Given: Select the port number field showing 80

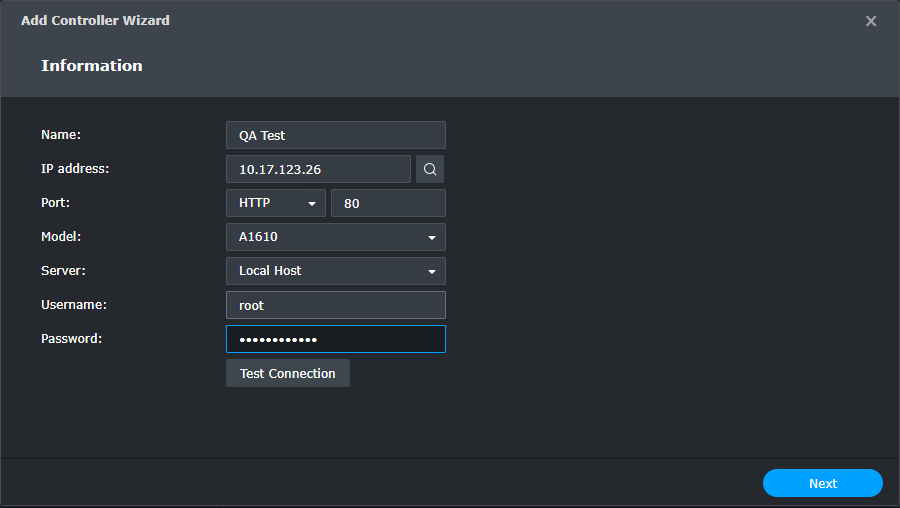Looking at the screenshot, I should [x=389, y=203].
